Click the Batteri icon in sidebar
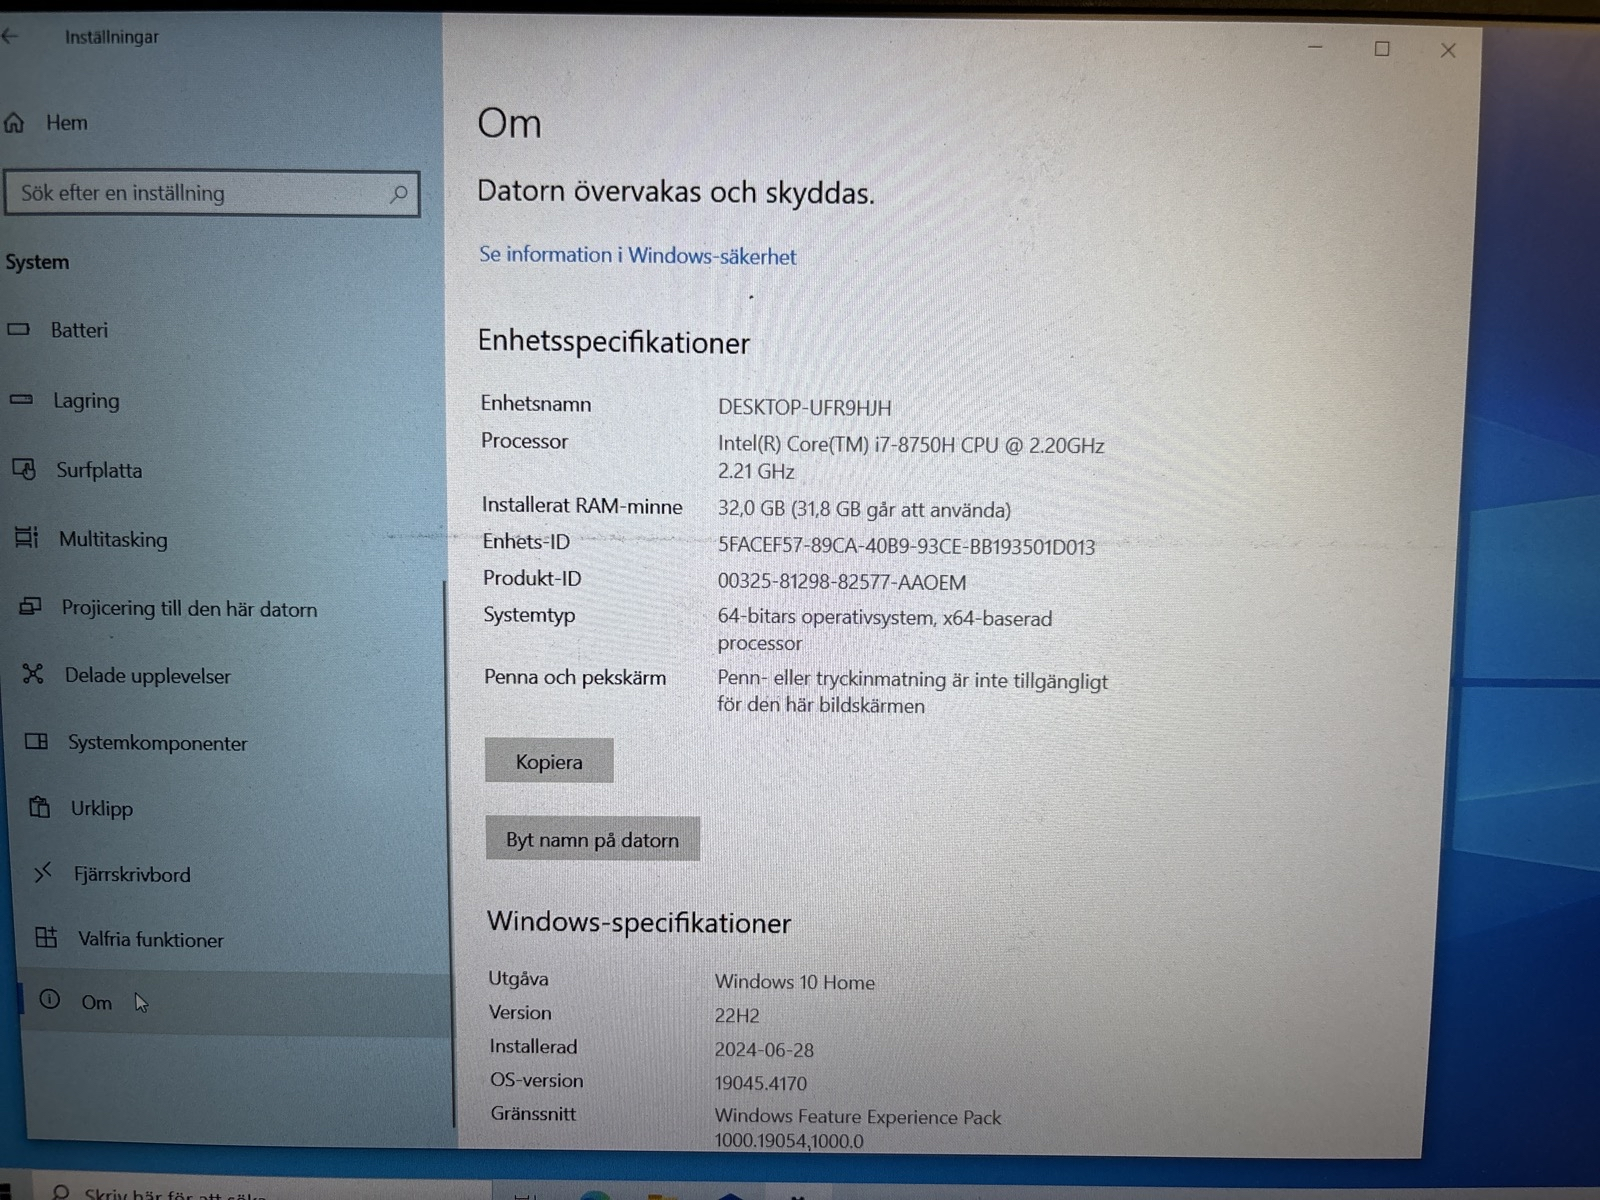Viewport: 1600px width, 1200px height. [x=19, y=329]
